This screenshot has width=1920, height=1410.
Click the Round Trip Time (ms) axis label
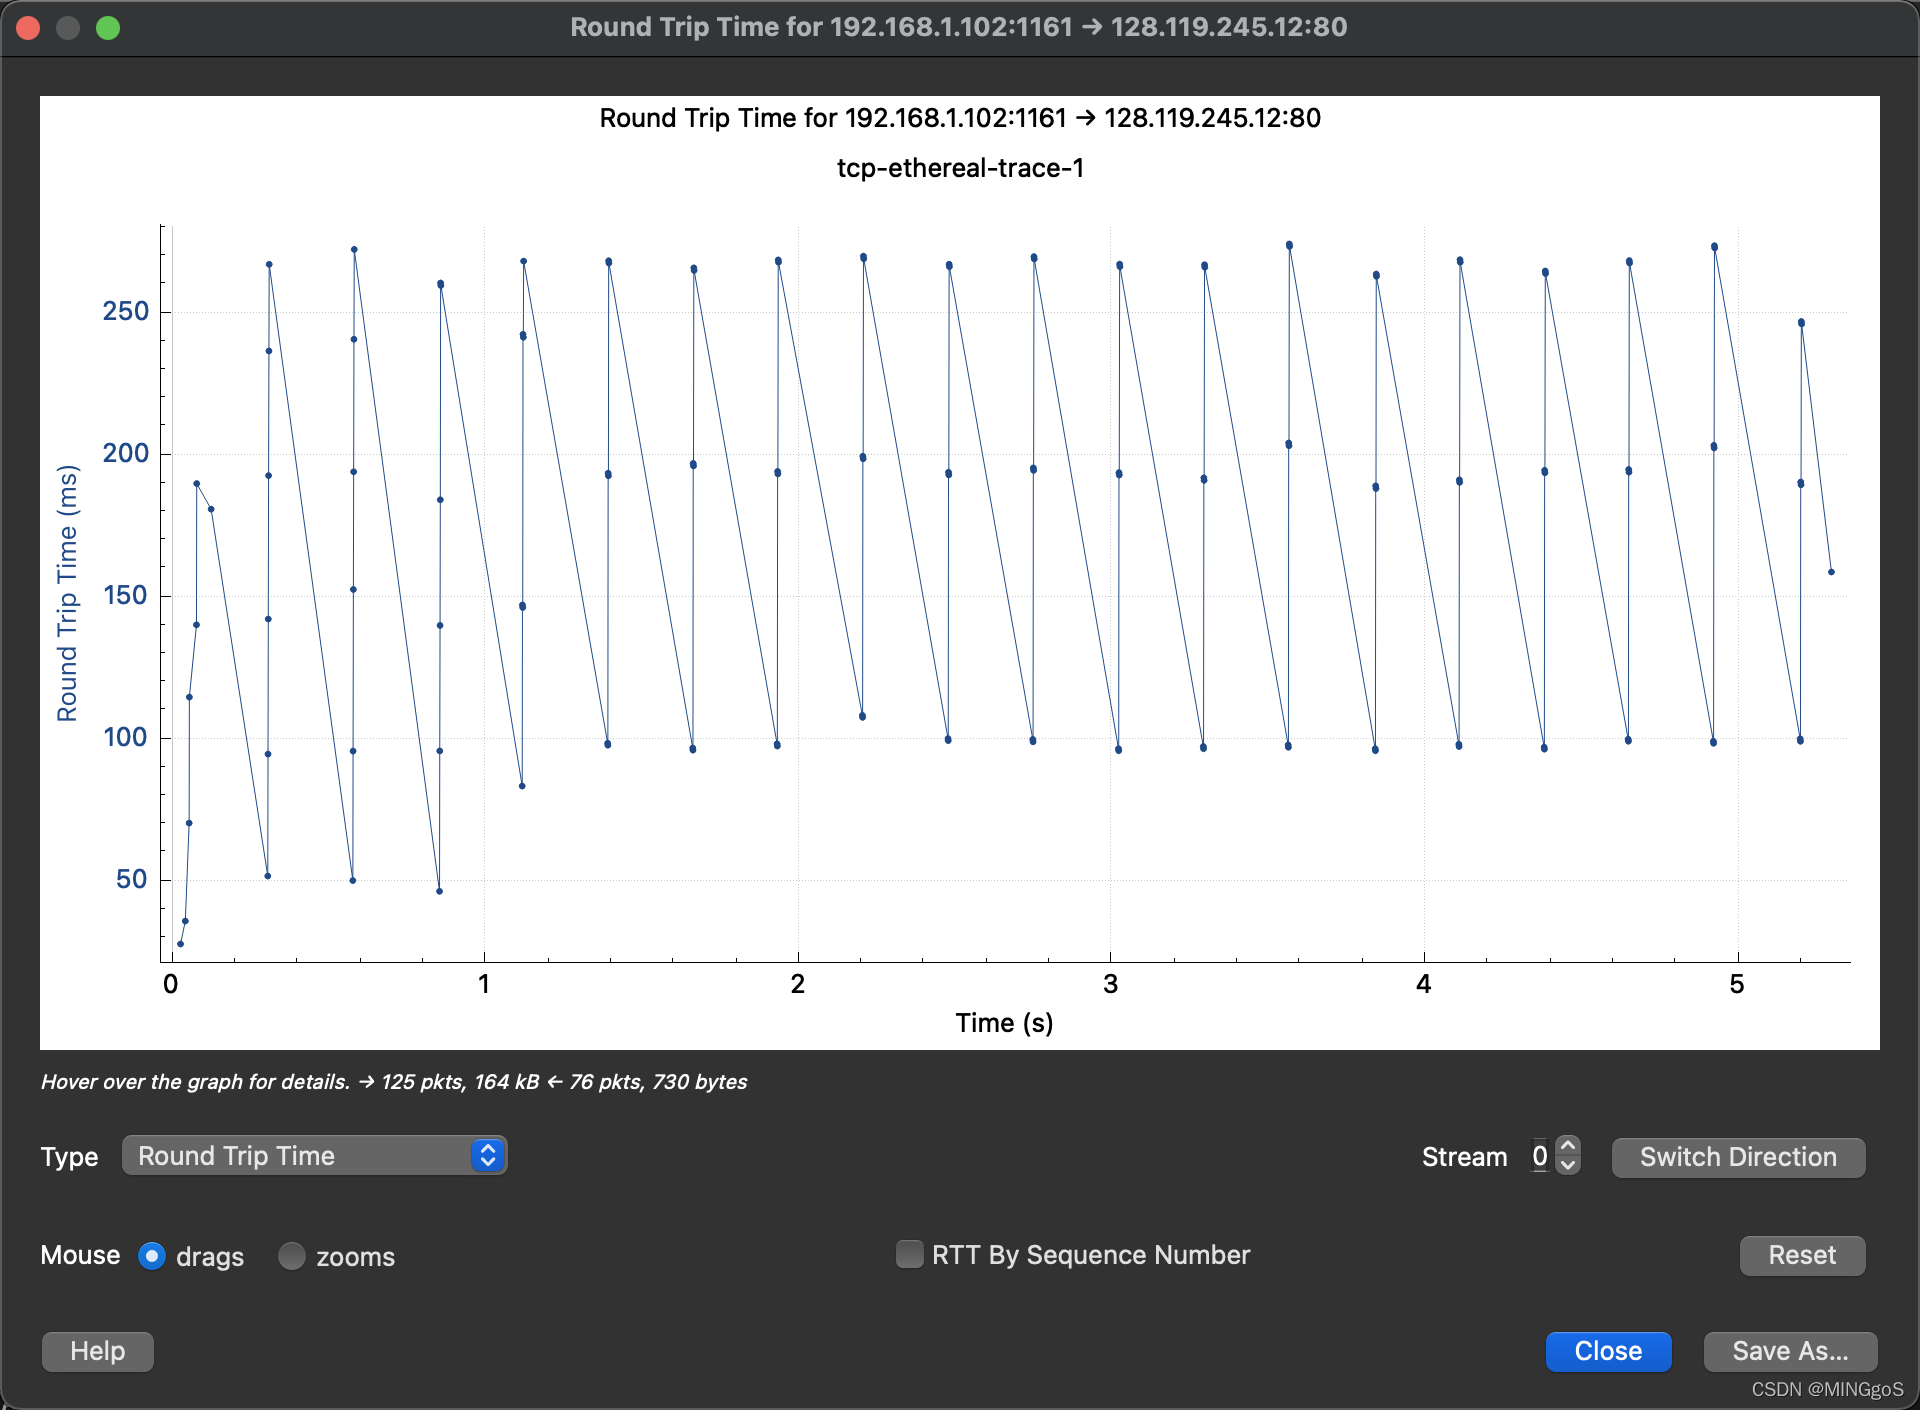click(67, 593)
